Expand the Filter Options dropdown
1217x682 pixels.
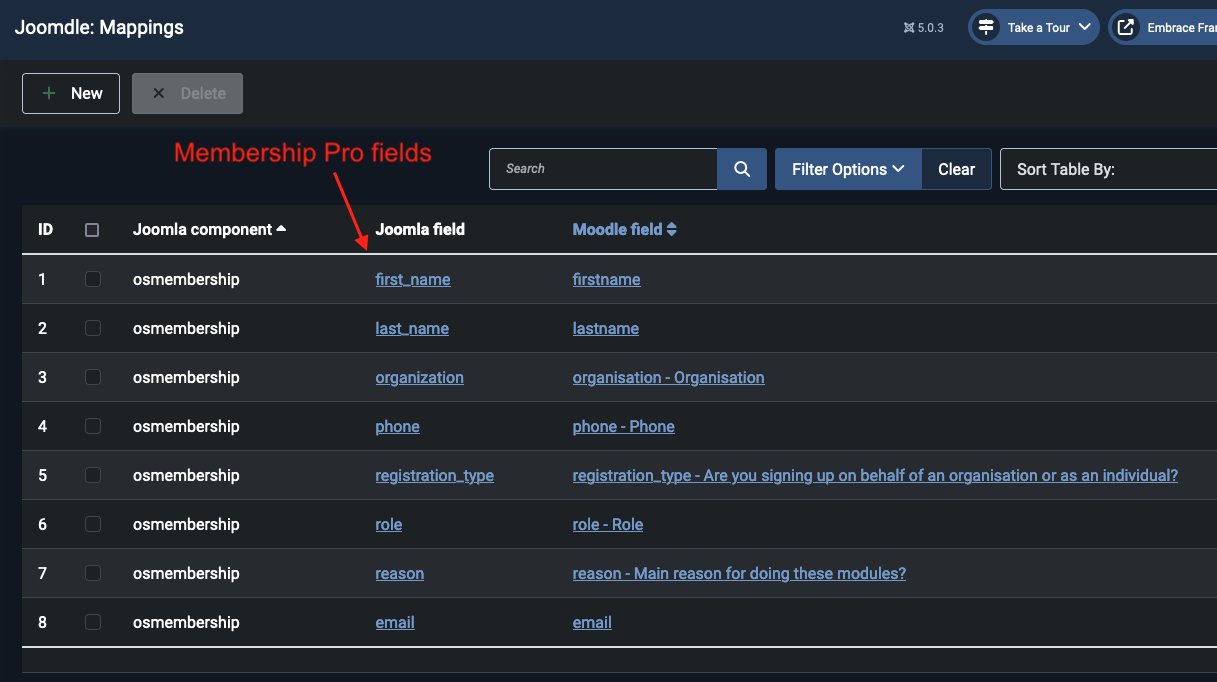point(848,169)
